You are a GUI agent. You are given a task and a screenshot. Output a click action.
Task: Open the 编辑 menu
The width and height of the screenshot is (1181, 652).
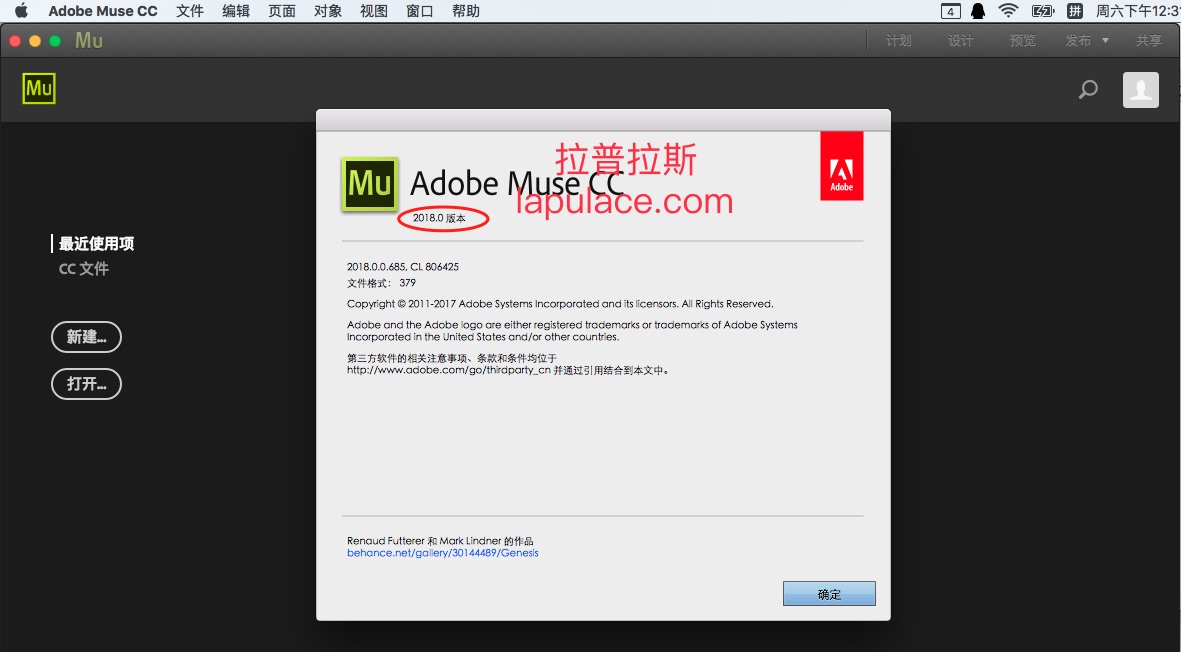click(x=236, y=11)
